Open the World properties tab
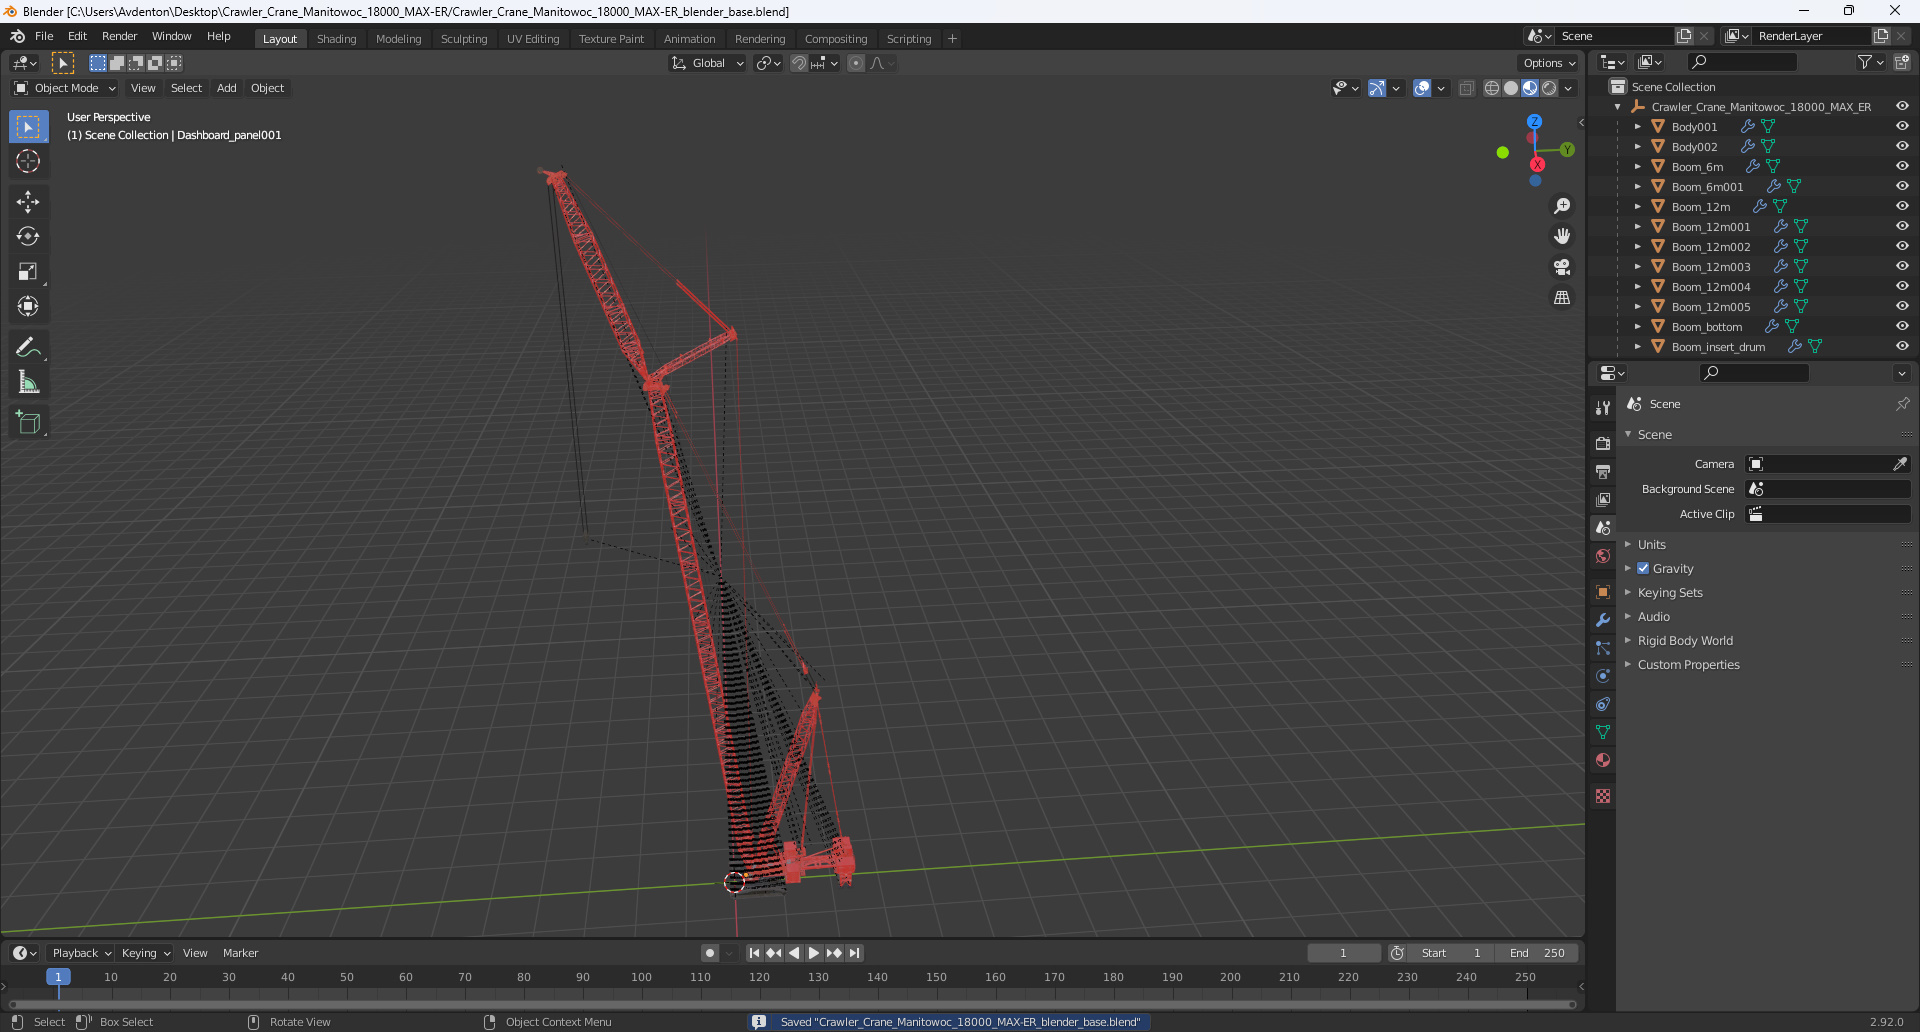The width and height of the screenshot is (1920, 1032). click(1603, 556)
